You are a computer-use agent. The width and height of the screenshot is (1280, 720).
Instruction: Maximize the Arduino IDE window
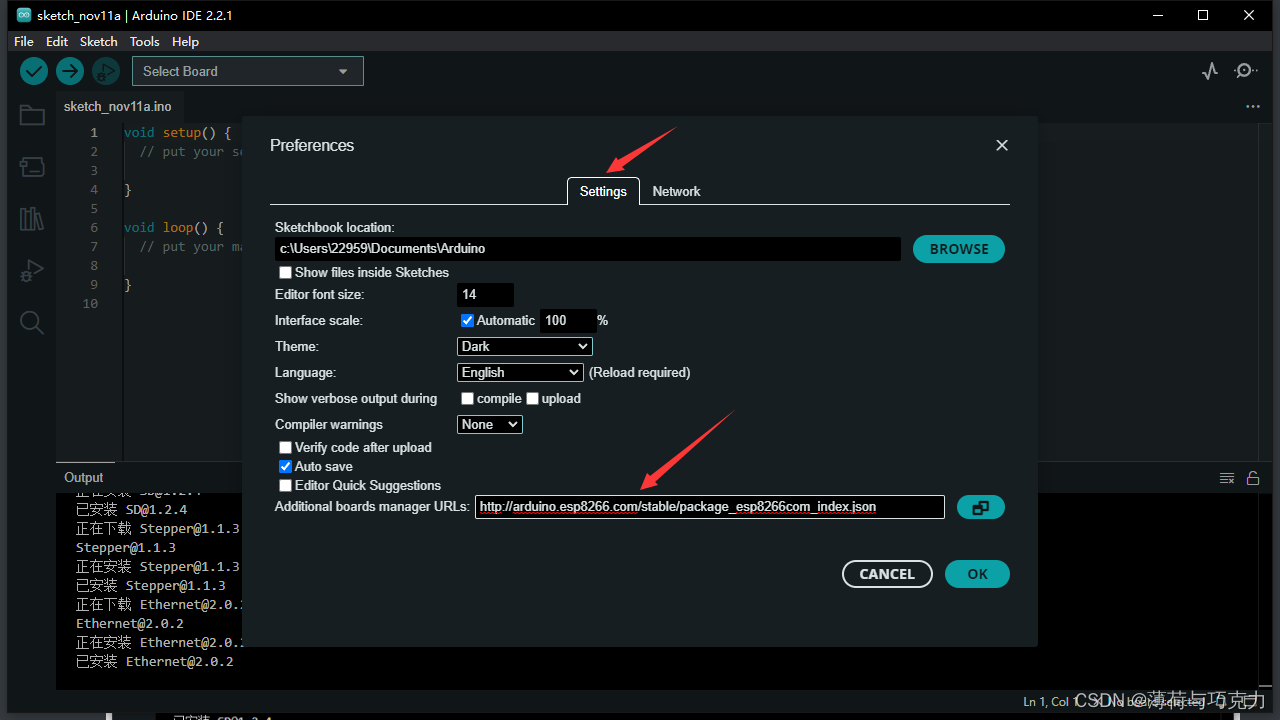coord(1203,15)
